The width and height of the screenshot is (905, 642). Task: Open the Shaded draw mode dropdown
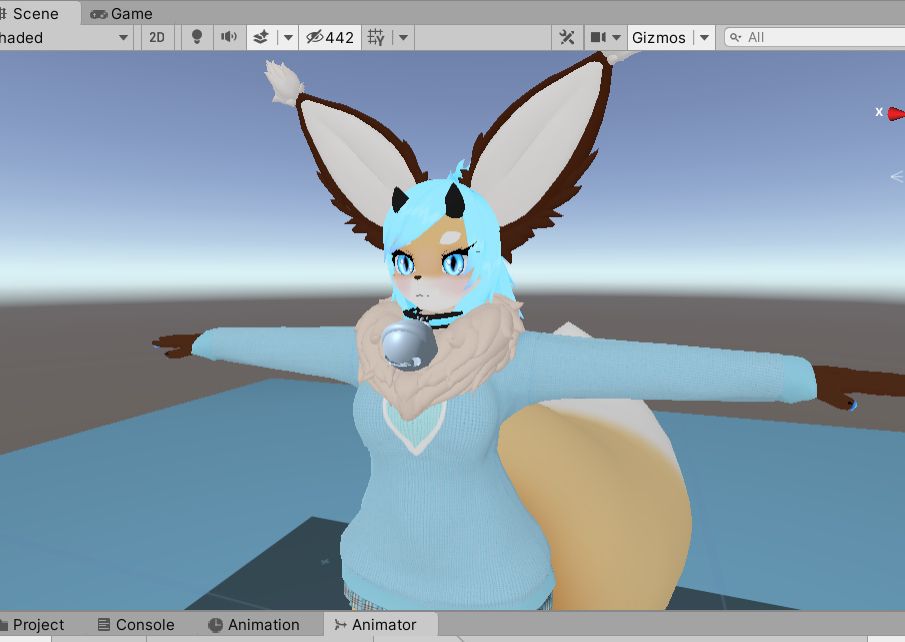65,38
